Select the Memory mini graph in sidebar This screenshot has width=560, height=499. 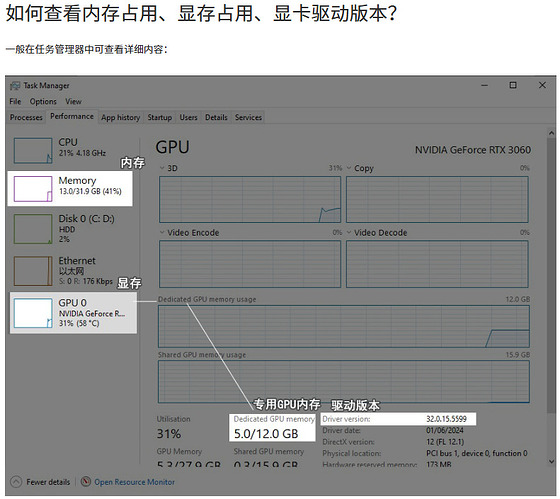pyautogui.click(x=33, y=189)
